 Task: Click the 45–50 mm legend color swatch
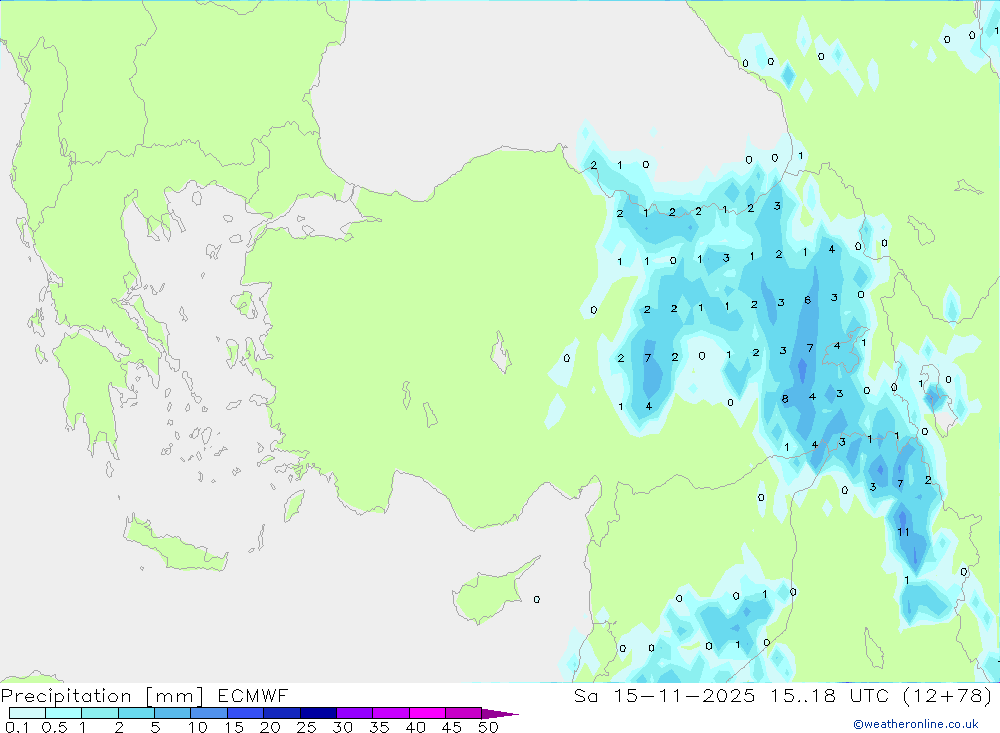(463, 713)
